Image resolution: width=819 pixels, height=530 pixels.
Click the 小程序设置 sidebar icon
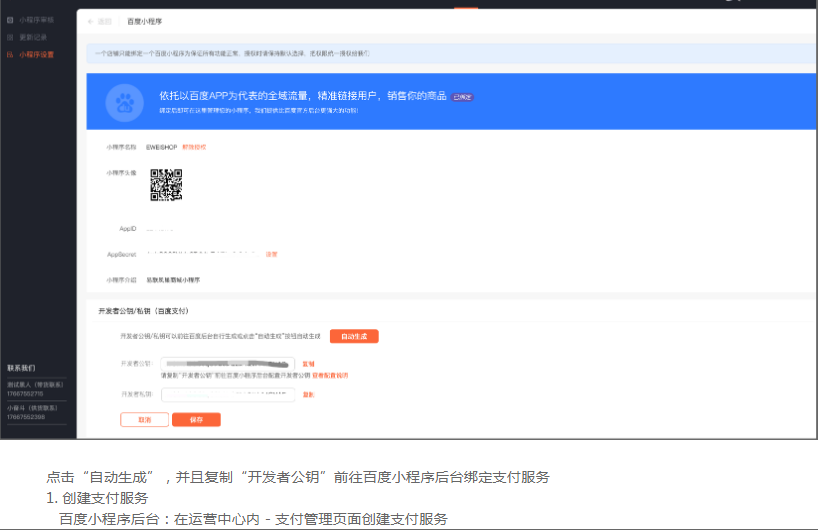pyautogui.click(x=10, y=54)
